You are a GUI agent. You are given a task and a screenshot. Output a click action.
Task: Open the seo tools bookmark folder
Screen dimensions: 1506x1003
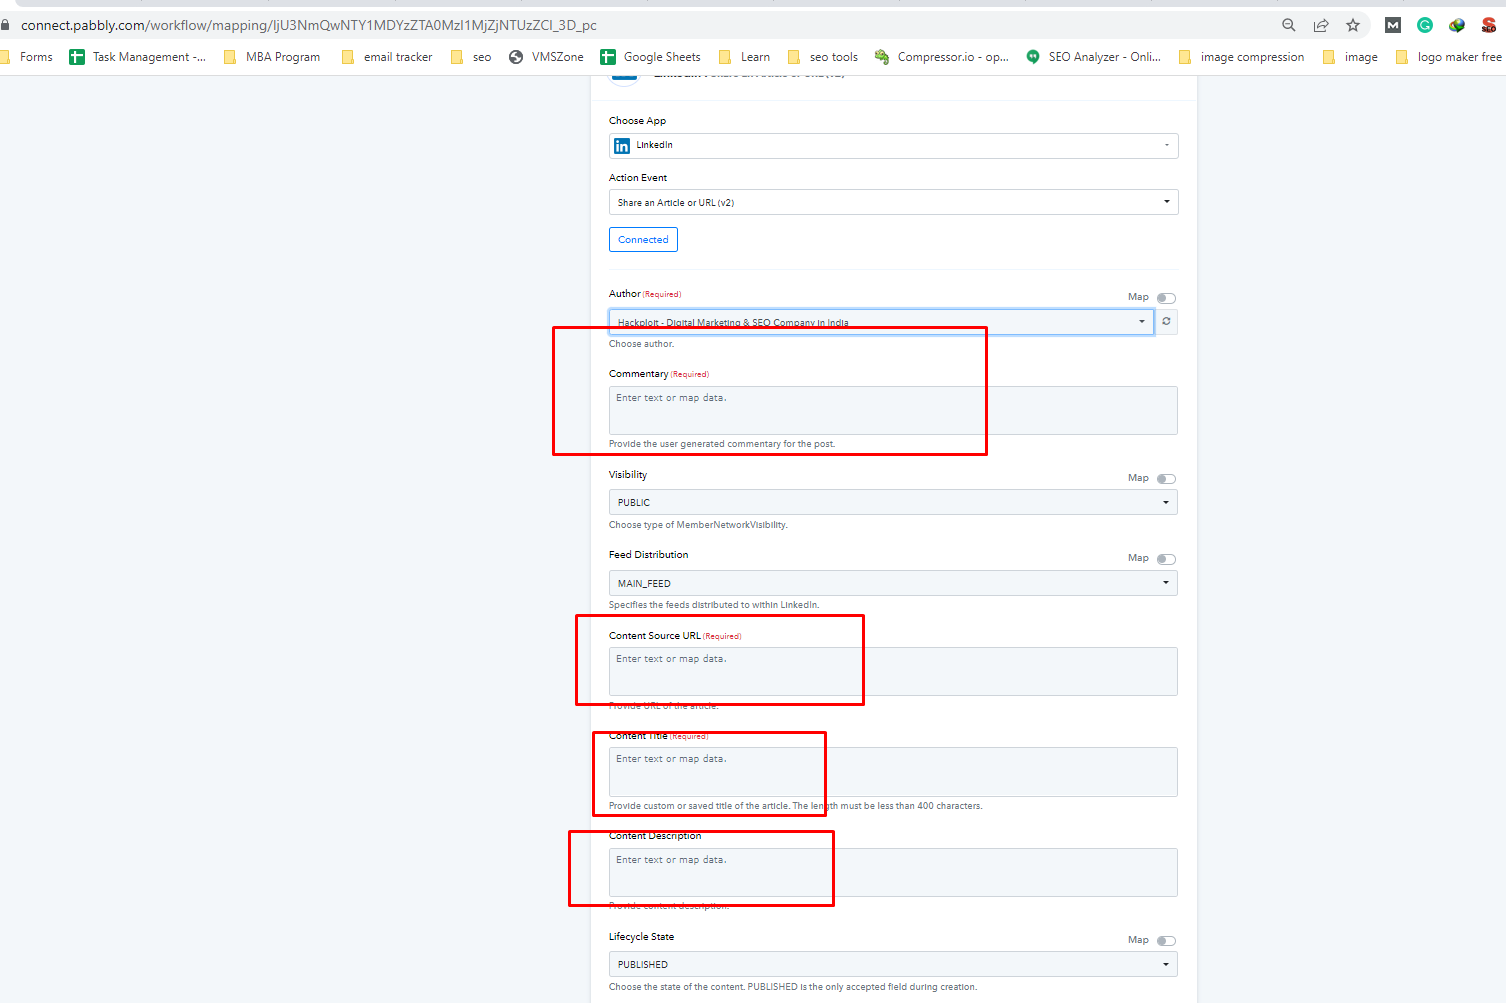[x=823, y=57]
